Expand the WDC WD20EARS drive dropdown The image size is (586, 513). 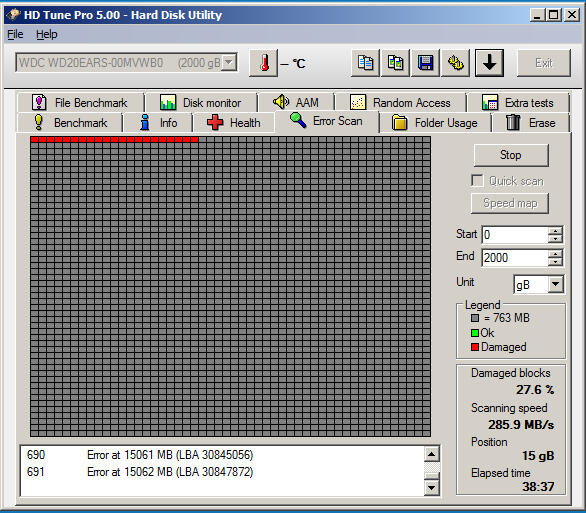click(229, 62)
